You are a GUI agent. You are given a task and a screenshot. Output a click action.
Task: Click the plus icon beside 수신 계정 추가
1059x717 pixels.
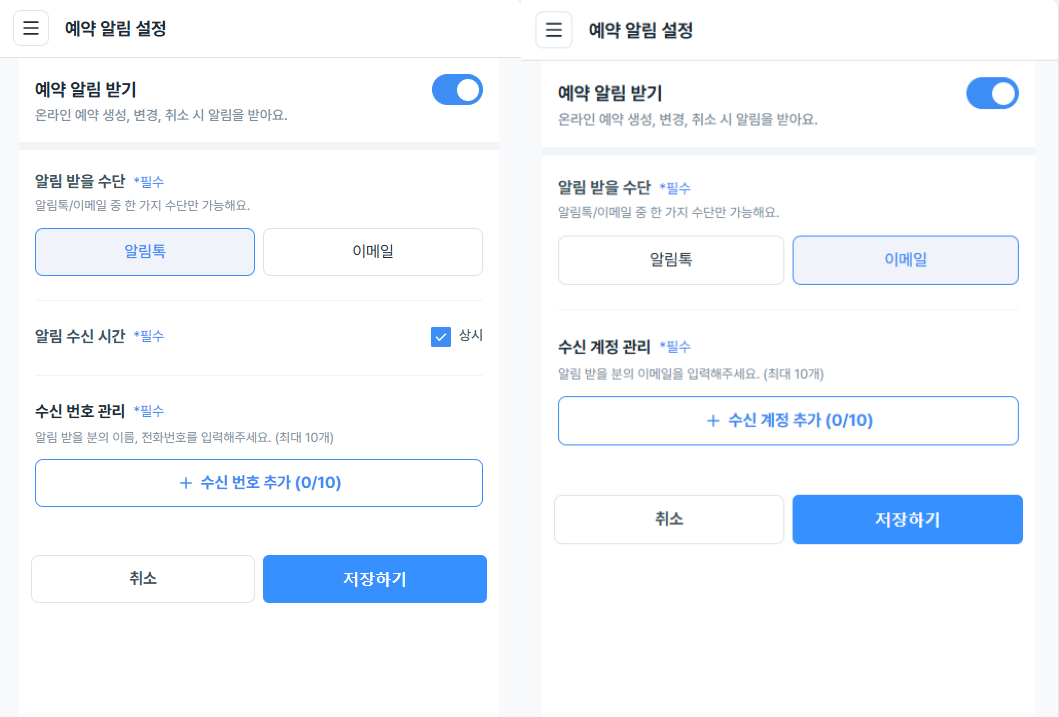713,421
